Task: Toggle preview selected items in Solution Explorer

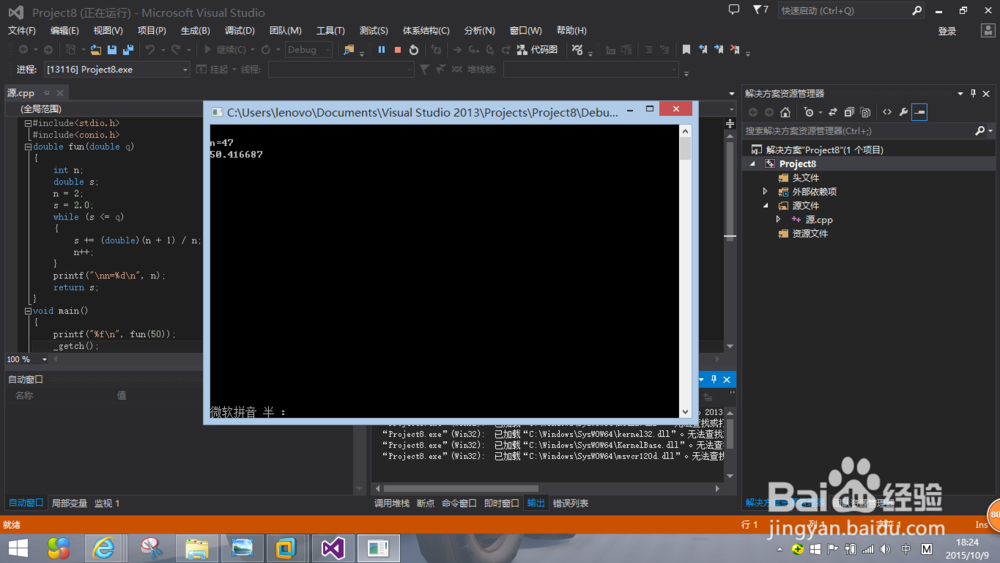Action: [x=920, y=112]
